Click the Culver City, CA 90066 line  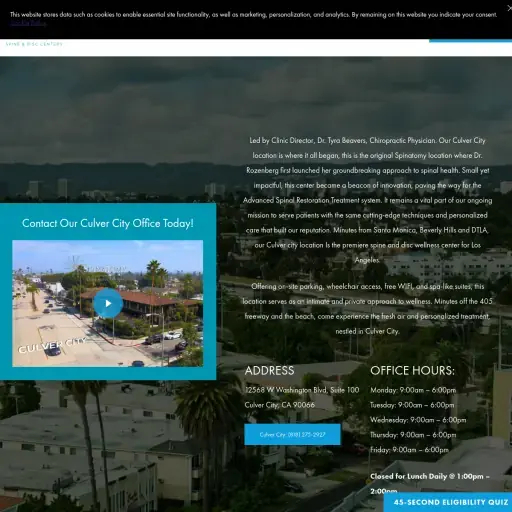pyautogui.click(x=280, y=405)
